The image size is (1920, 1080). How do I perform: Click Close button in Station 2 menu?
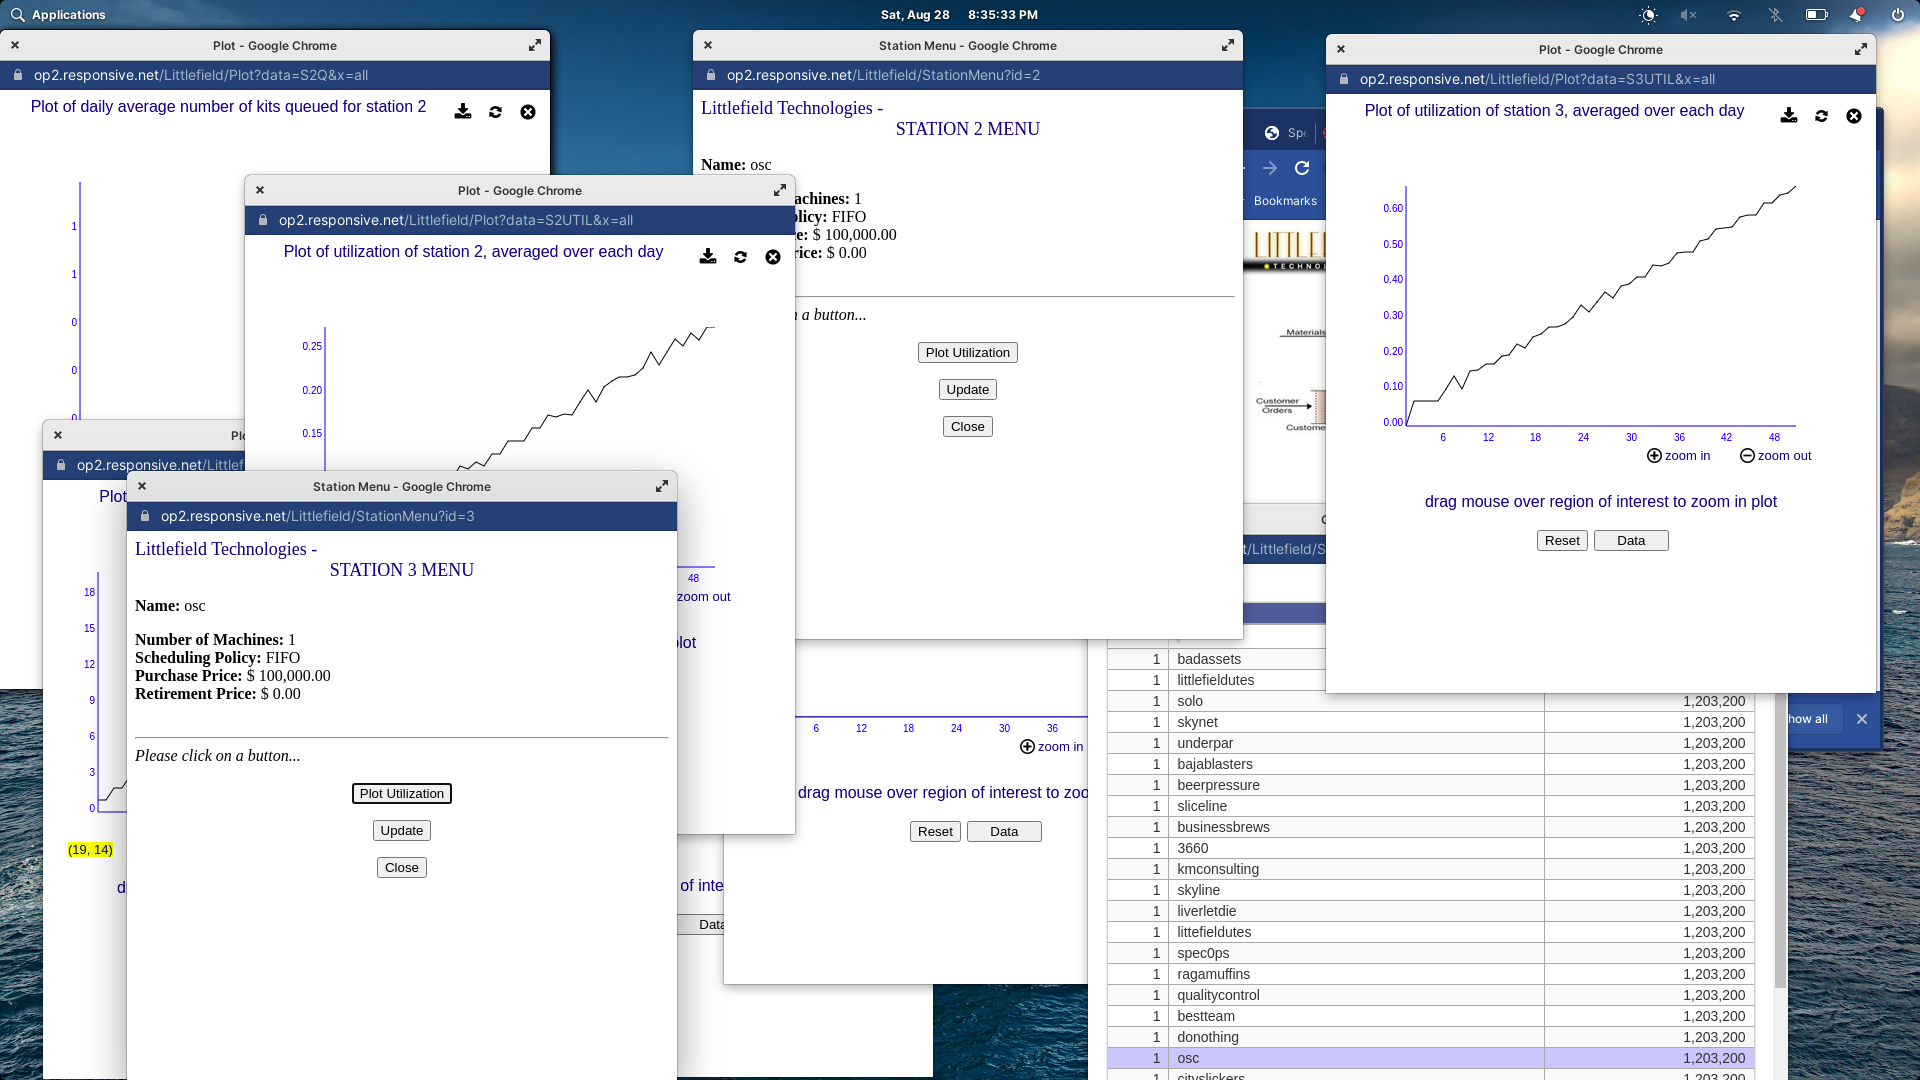(x=967, y=427)
